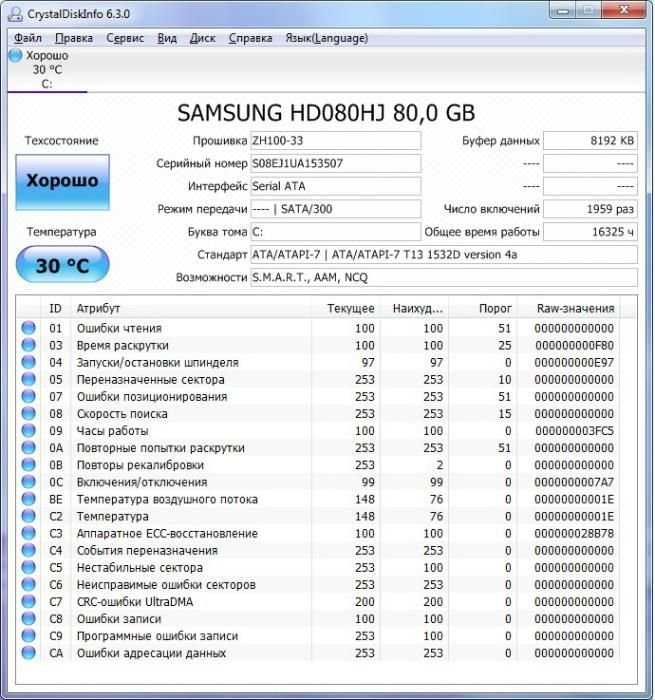Click the 30 °C temperature button
Image resolution: width=655 pixels, height=700 pixels.
tap(63, 265)
